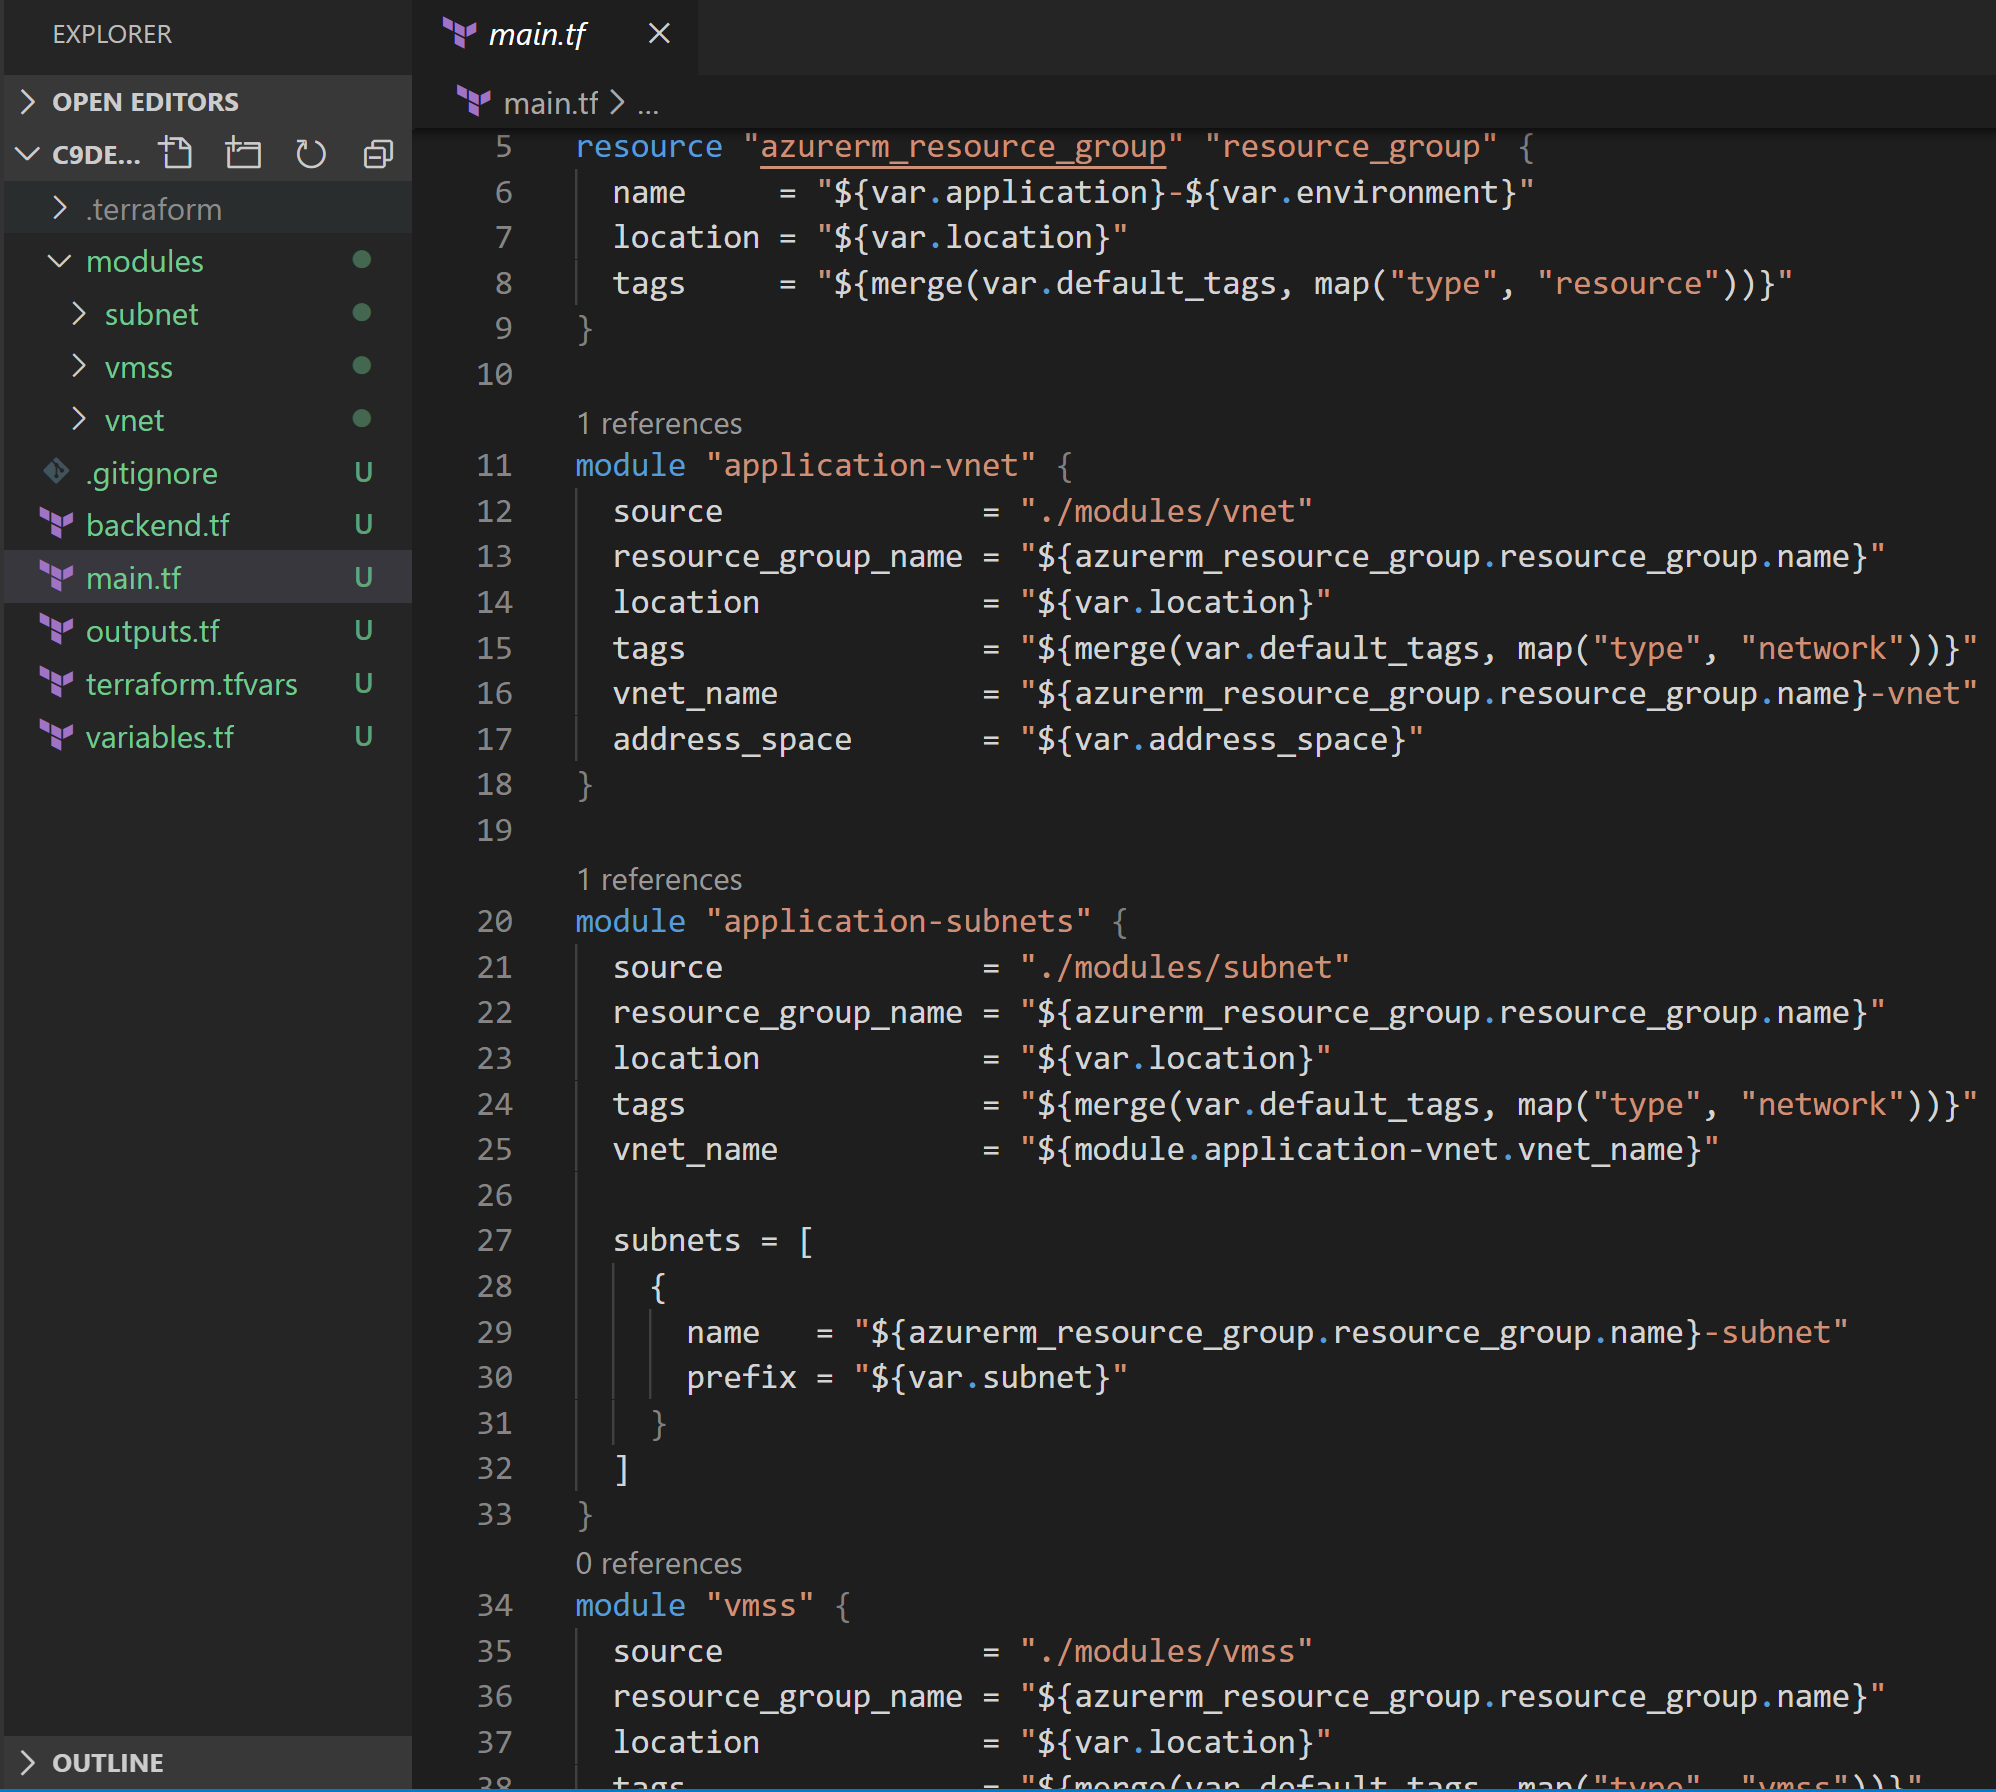Collapse the modules folder
1996x1792 pixels.
tap(207, 261)
